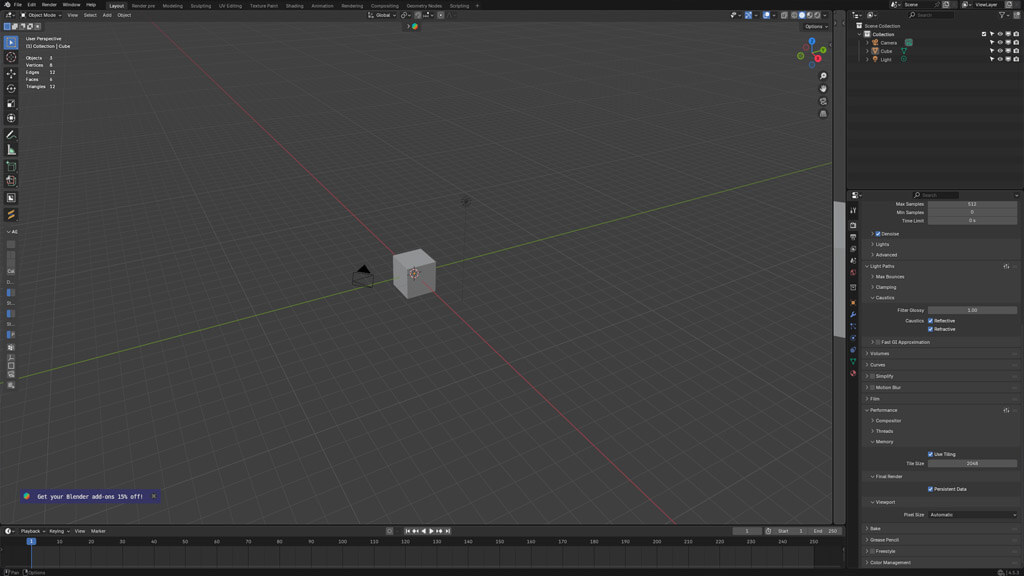Select the Rotate tool in the toolbar
Viewport: 1024px width, 576px height.
click(11, 88)
